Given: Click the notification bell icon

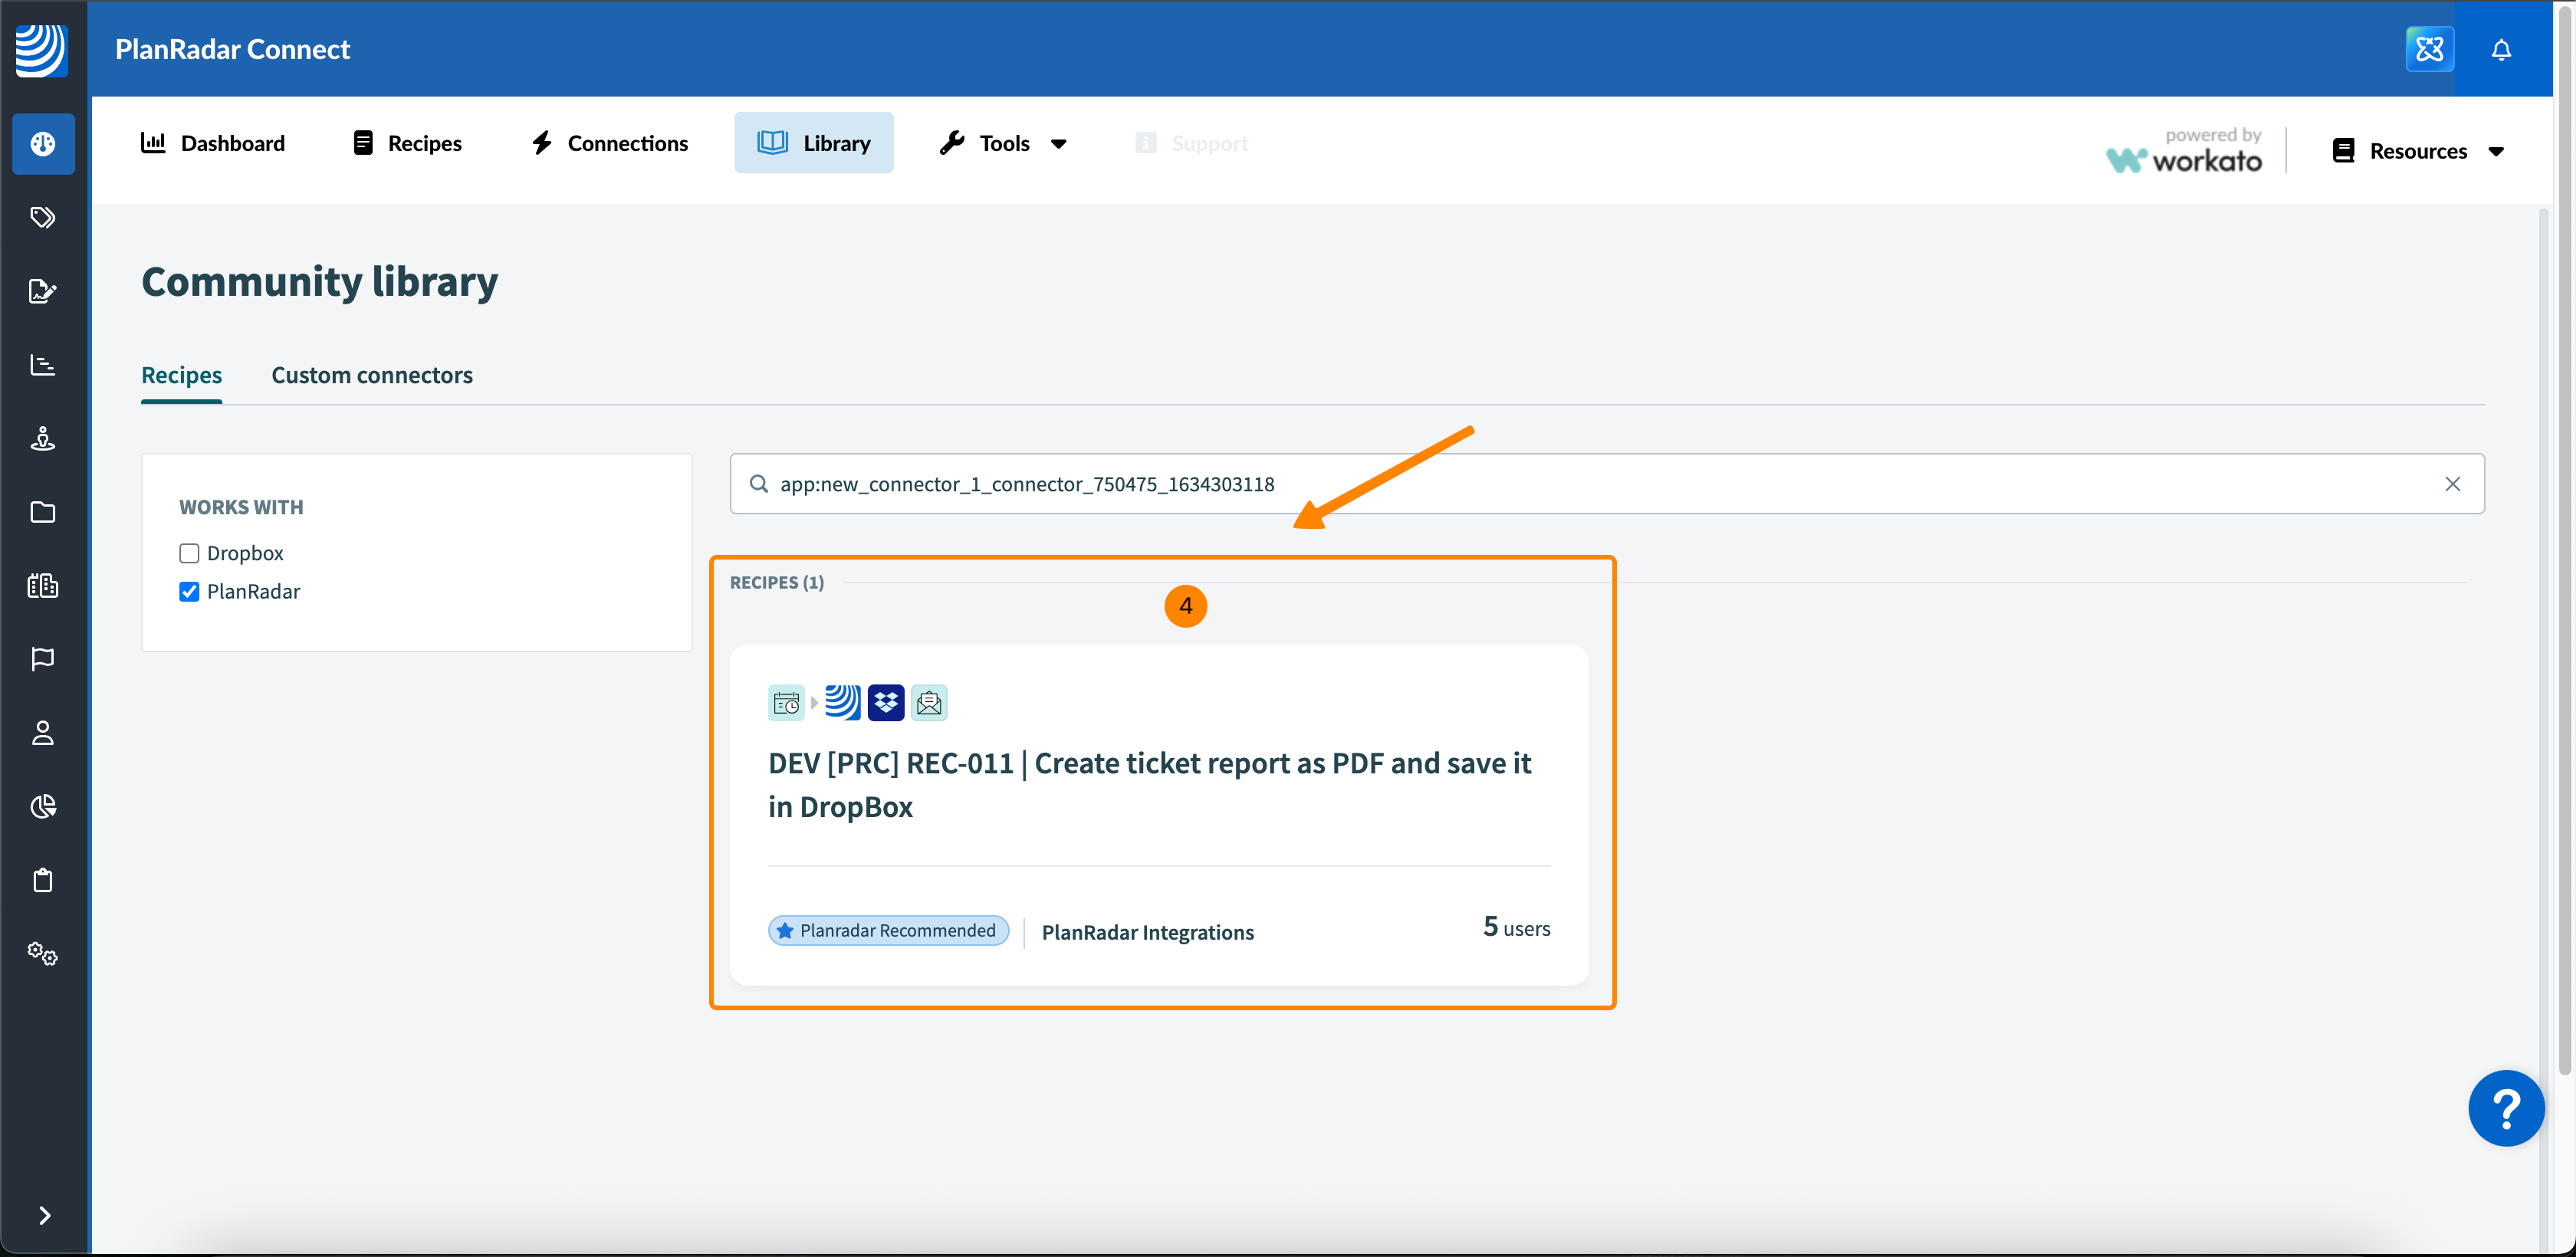Looking at the screenshot, I should coord(2500,49).
